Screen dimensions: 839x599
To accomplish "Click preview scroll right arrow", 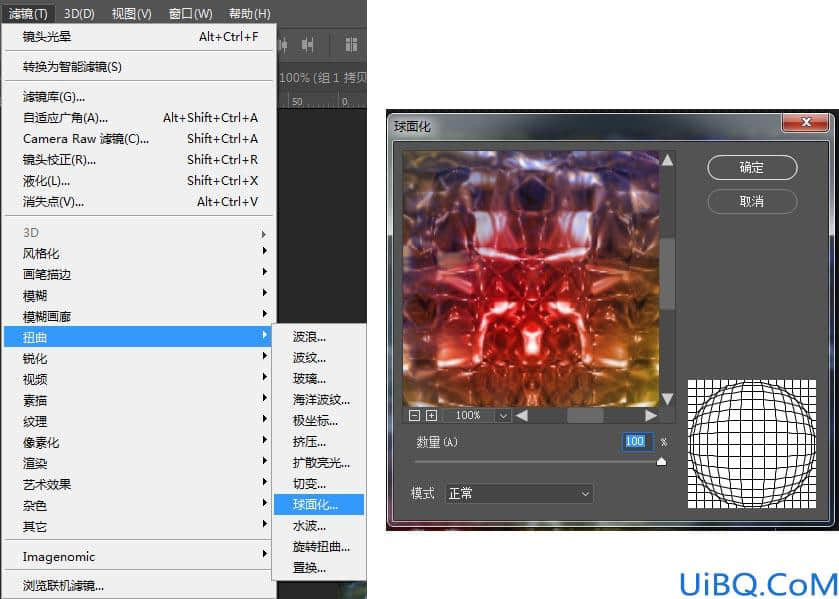I will 651,415.
